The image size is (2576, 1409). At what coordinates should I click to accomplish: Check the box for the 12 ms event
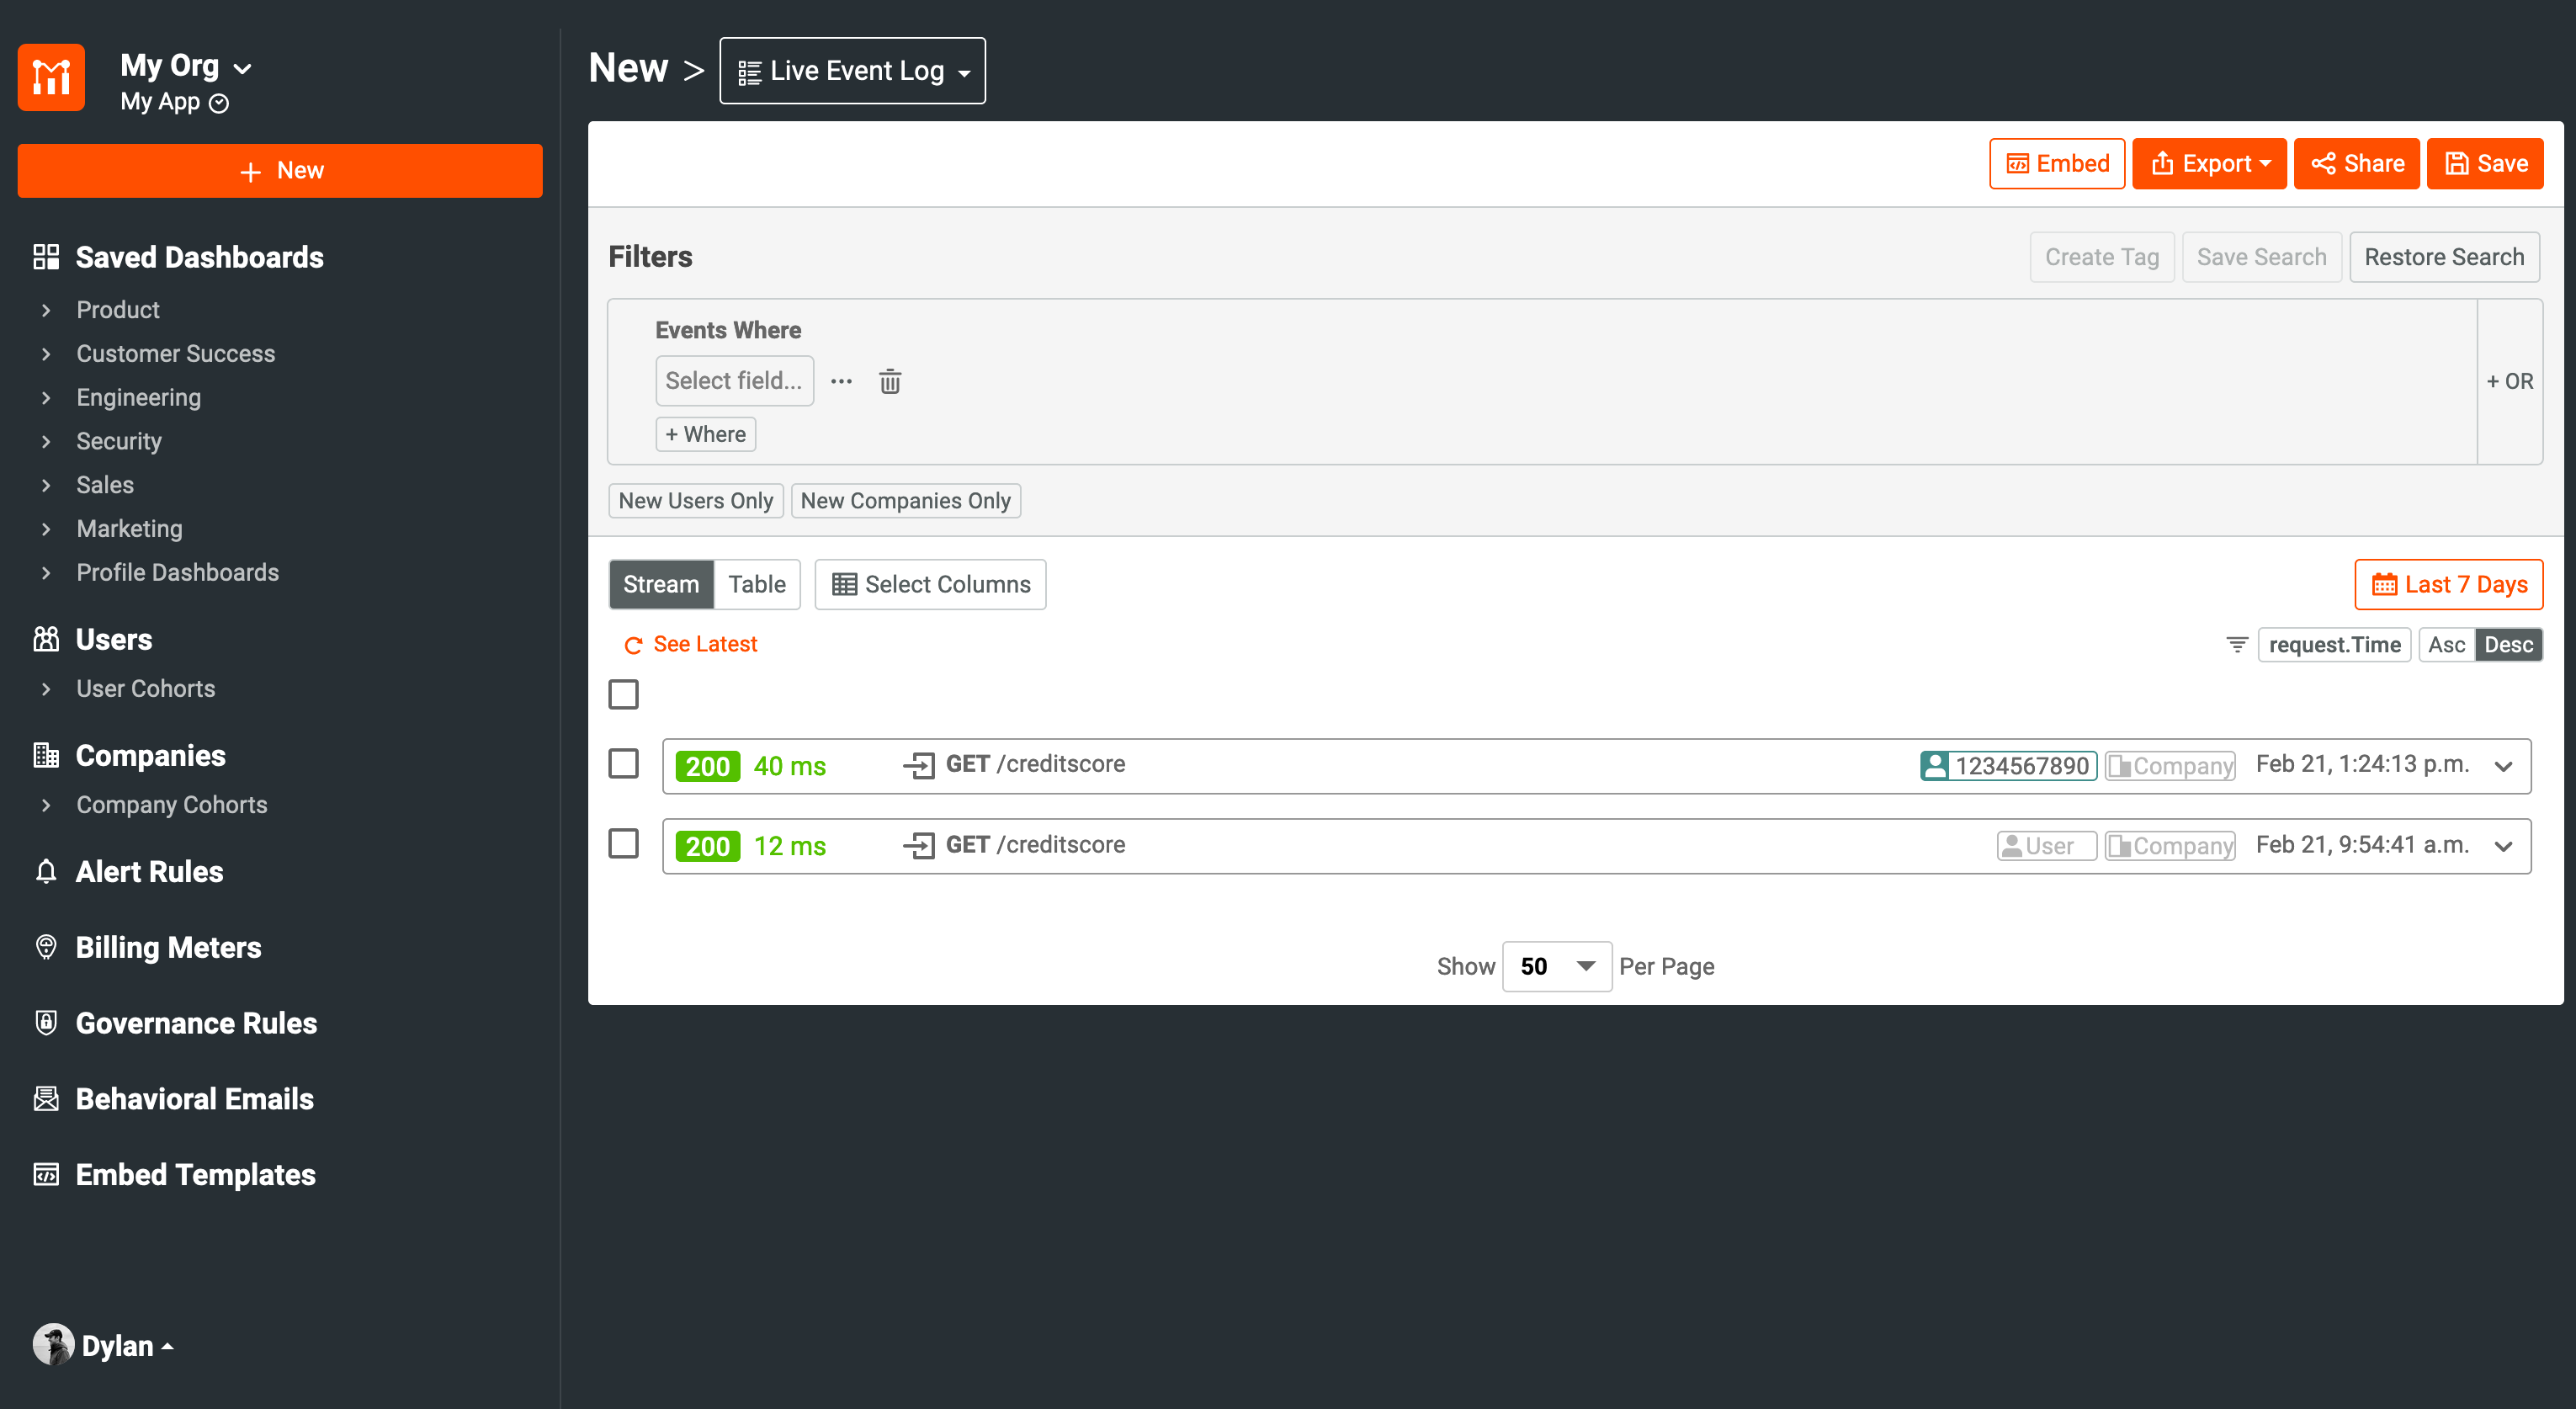tap(623, 844)
